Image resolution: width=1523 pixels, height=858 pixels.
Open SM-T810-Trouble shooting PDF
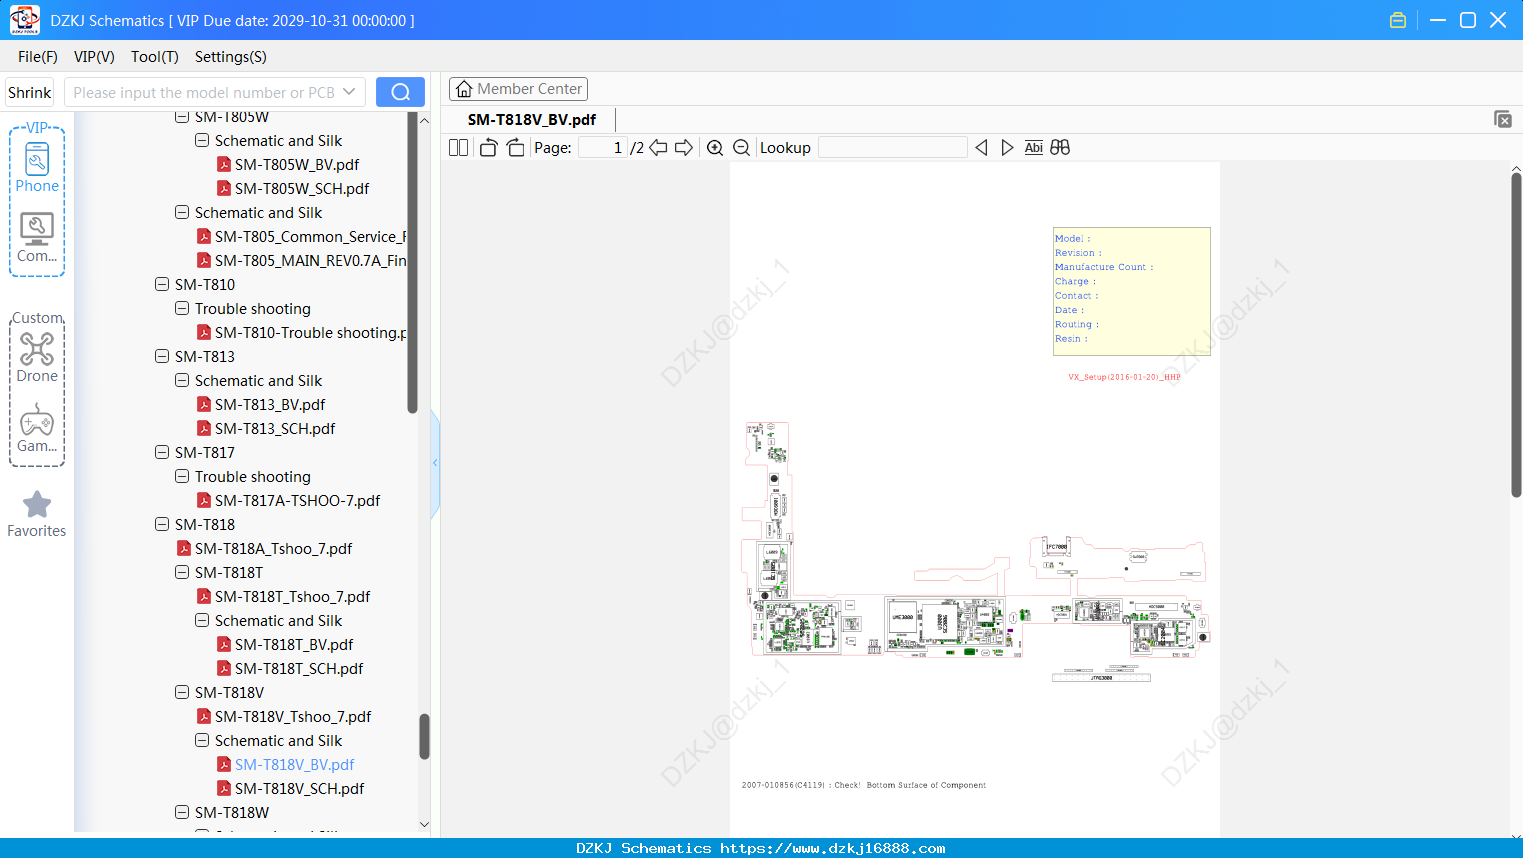point(311,332)
